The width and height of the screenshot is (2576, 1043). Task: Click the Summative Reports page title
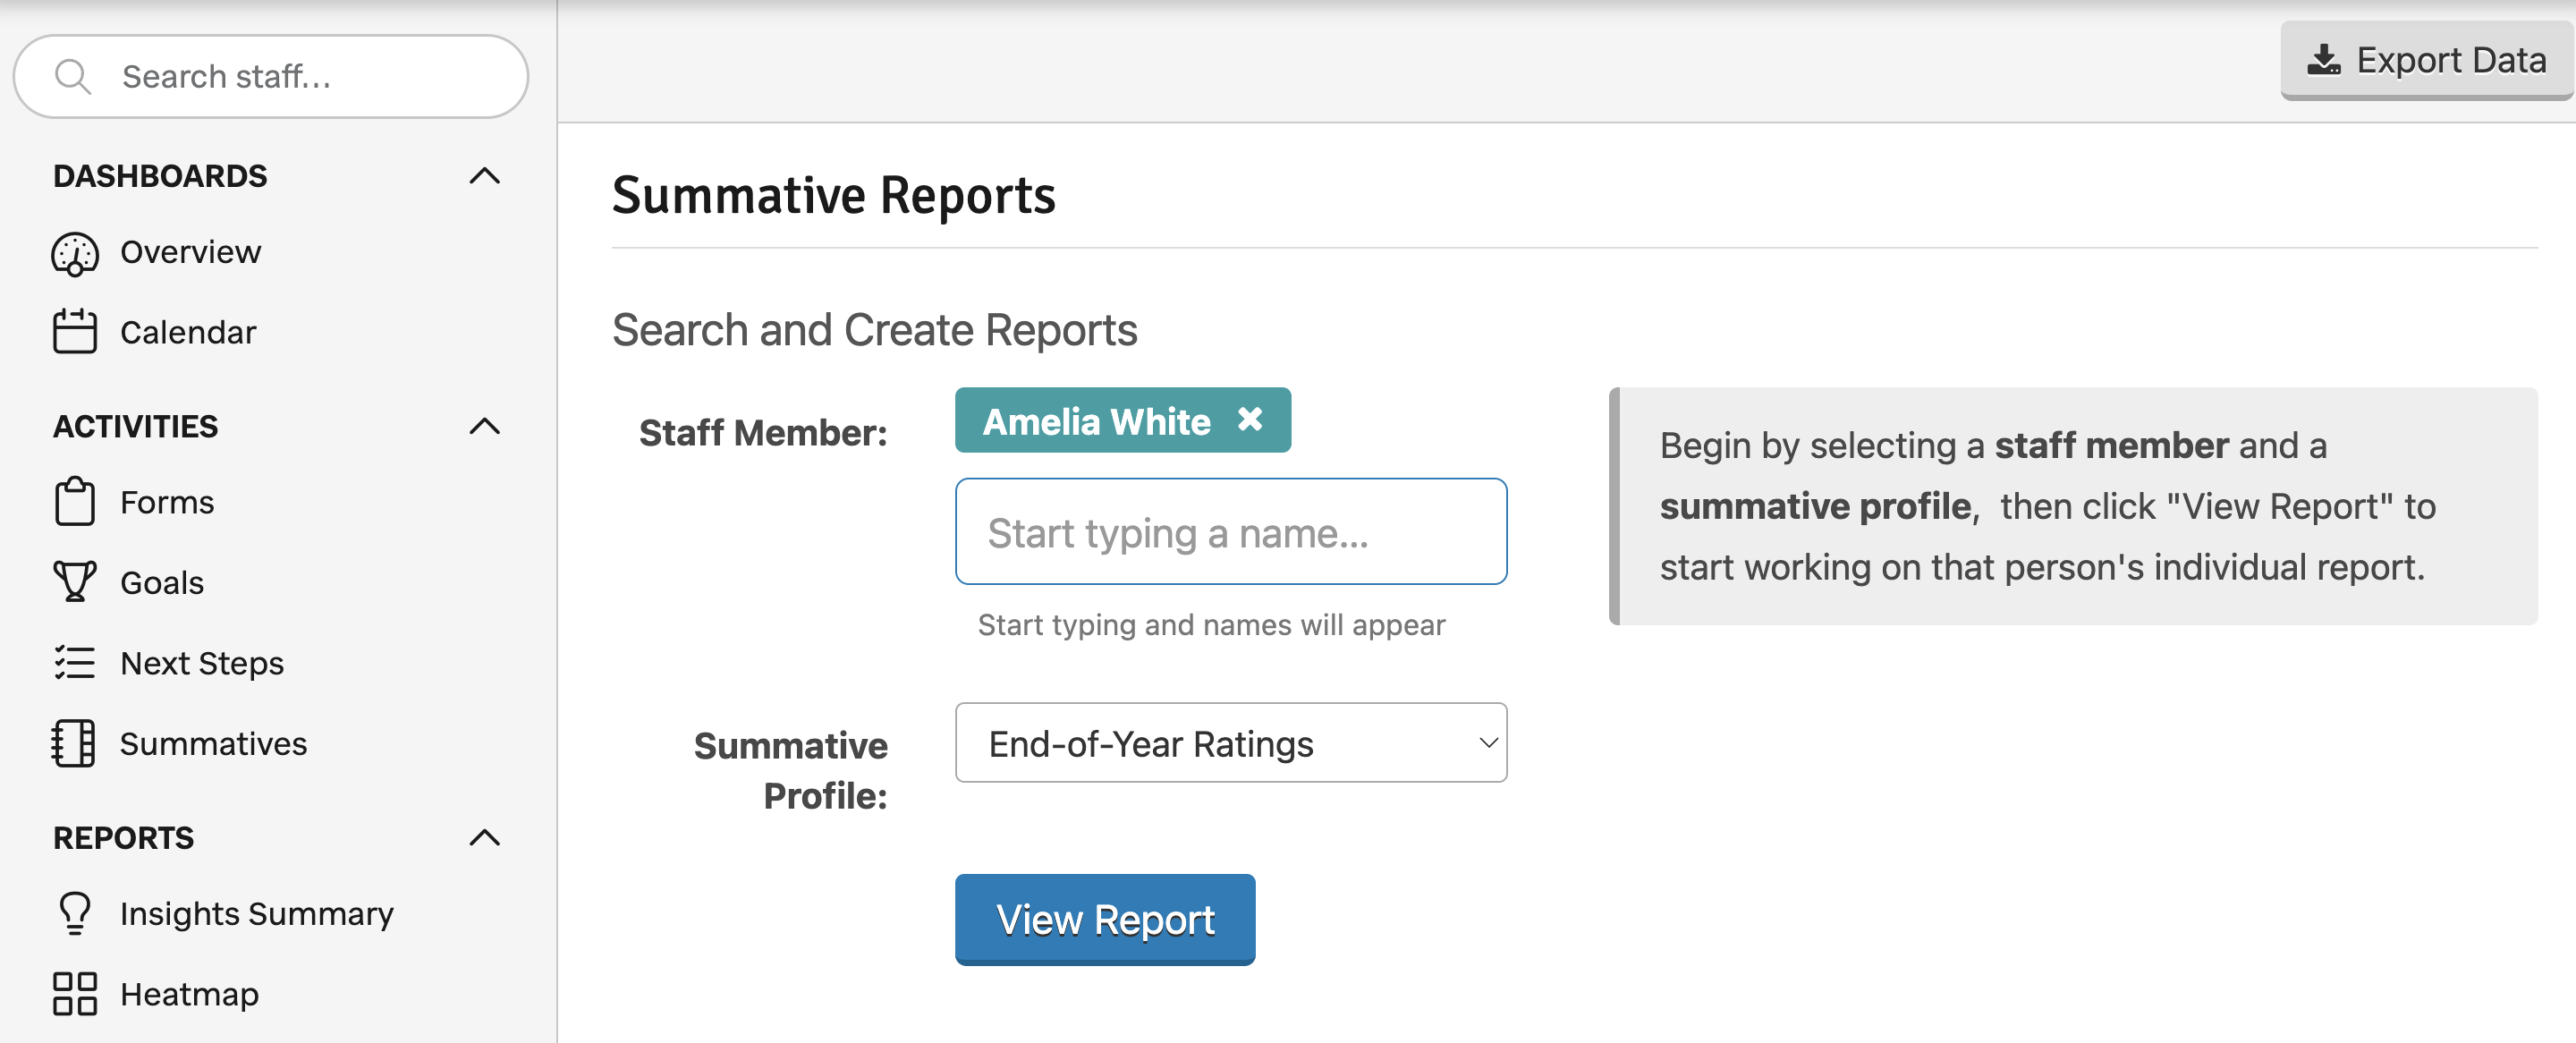click(x=833, y=195)
